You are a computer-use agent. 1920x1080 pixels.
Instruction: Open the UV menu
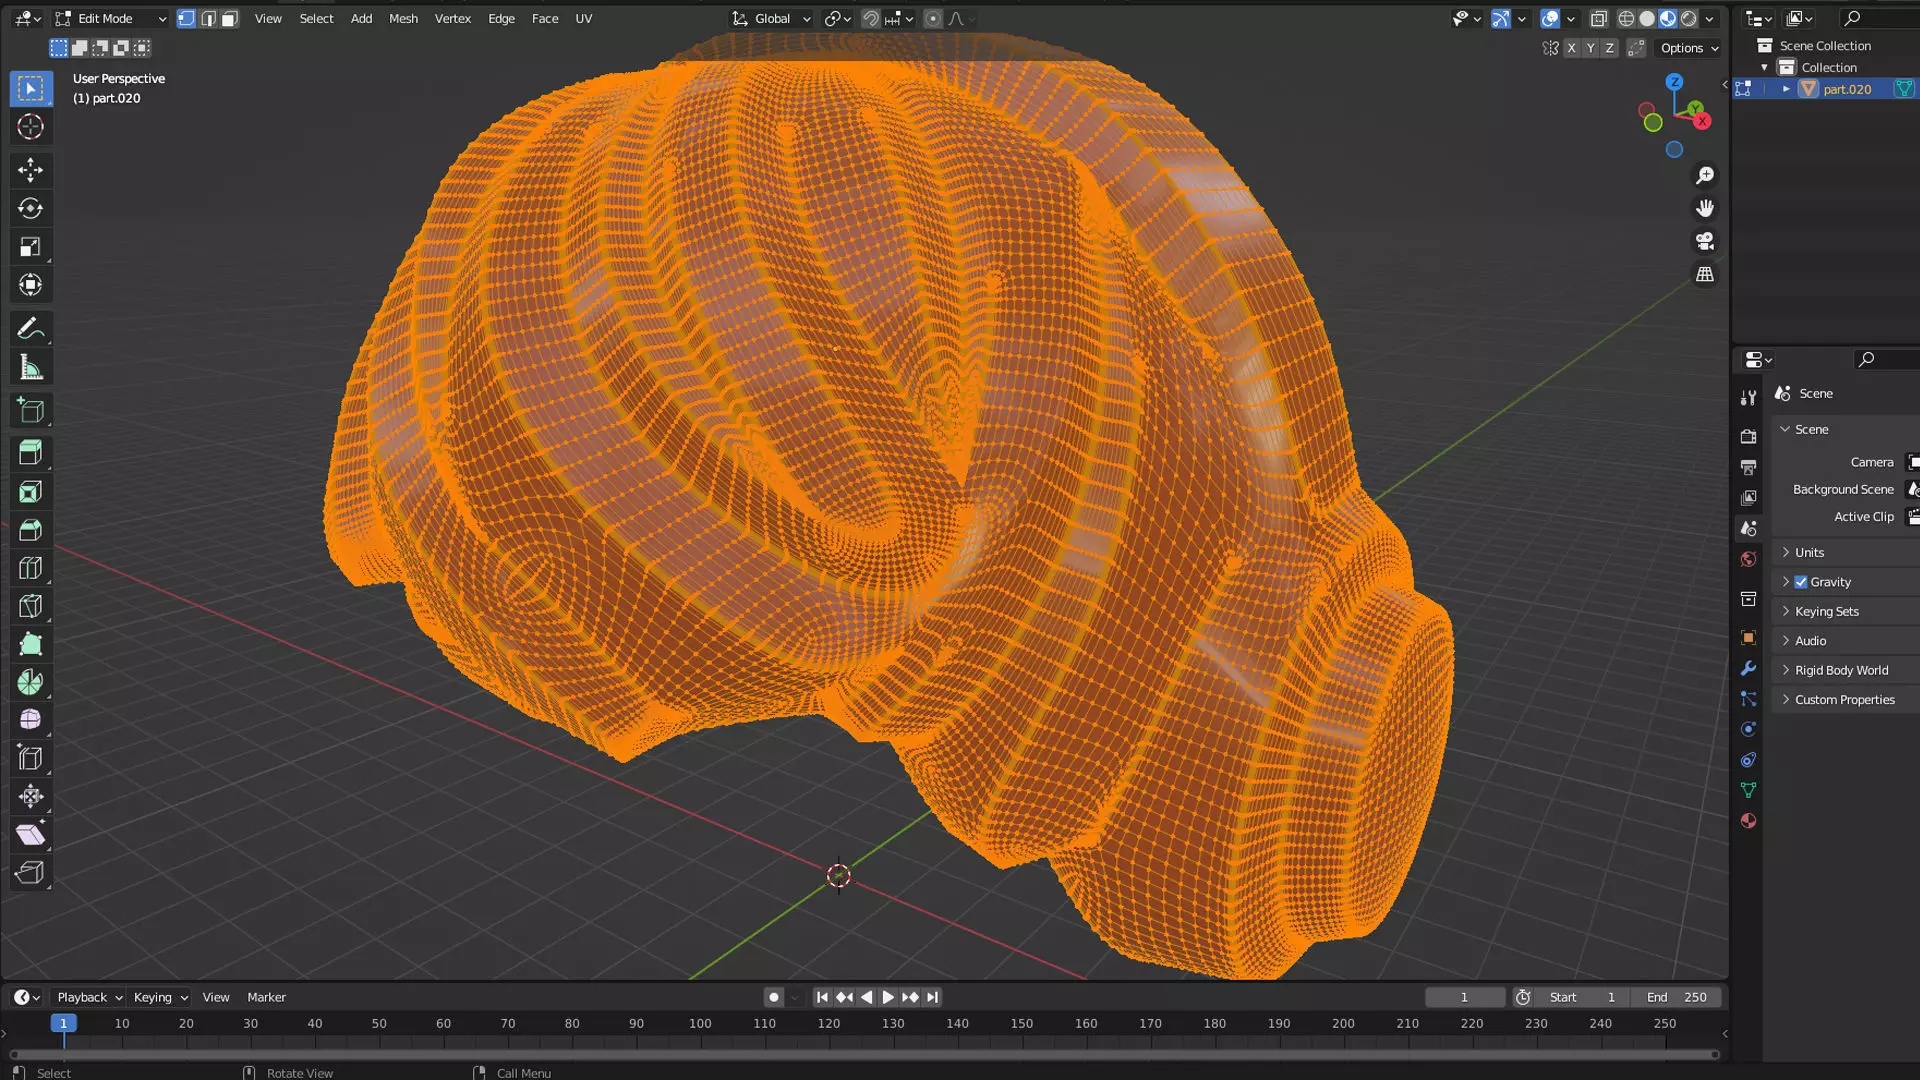583,19
